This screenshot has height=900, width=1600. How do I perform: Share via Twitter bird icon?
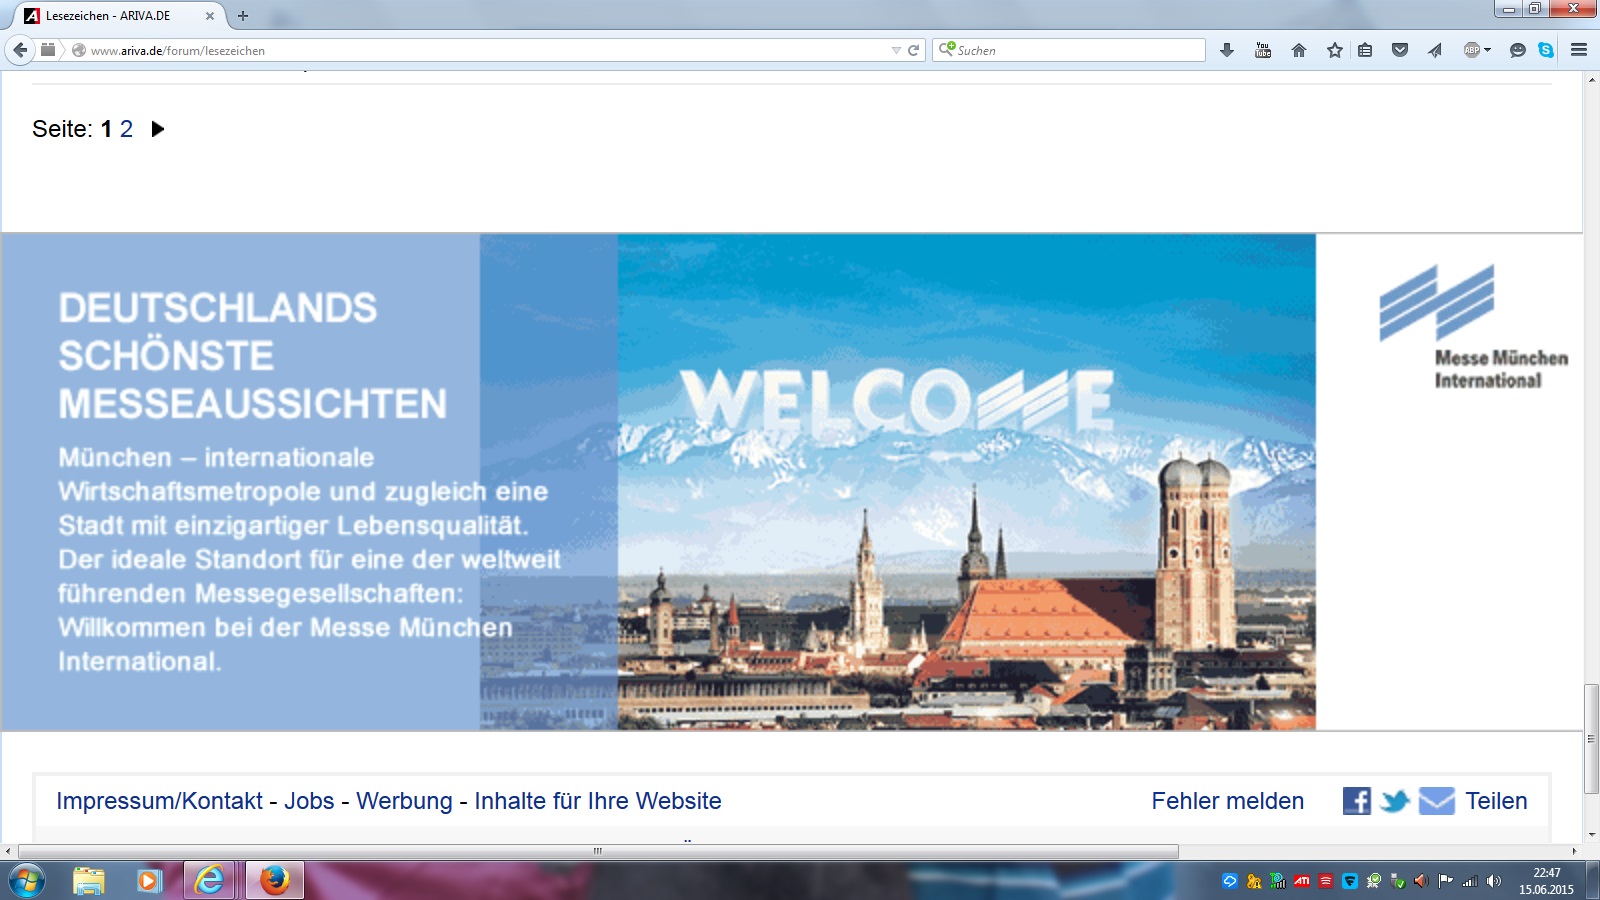point(1395,801)
